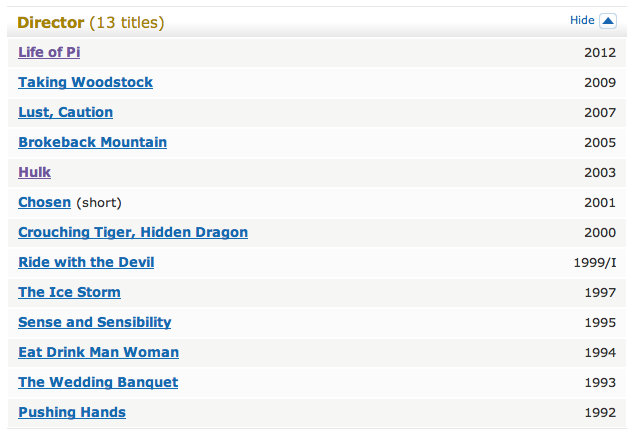Click the Eat Drink Man Woman link

pos(98,352)
